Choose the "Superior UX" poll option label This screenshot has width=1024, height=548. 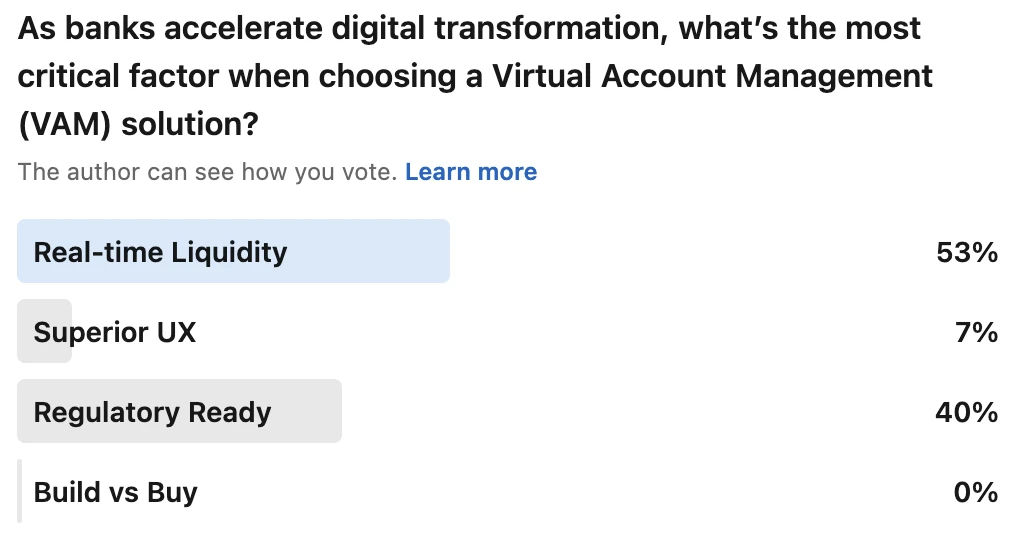[x=115, y=332]
